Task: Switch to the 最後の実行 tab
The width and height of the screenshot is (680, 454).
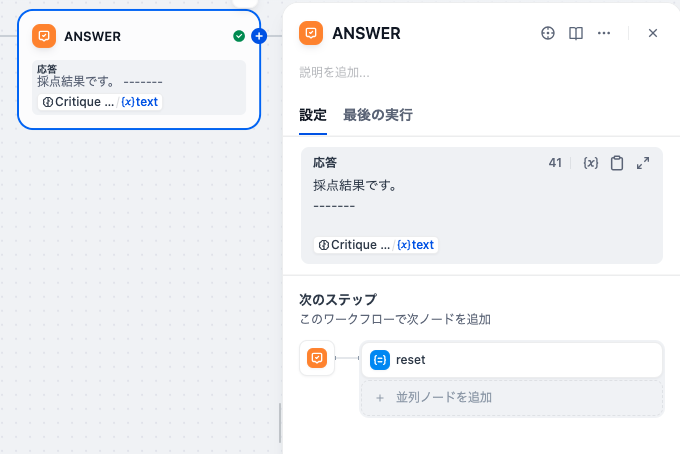Action: (x=378, y=115)
